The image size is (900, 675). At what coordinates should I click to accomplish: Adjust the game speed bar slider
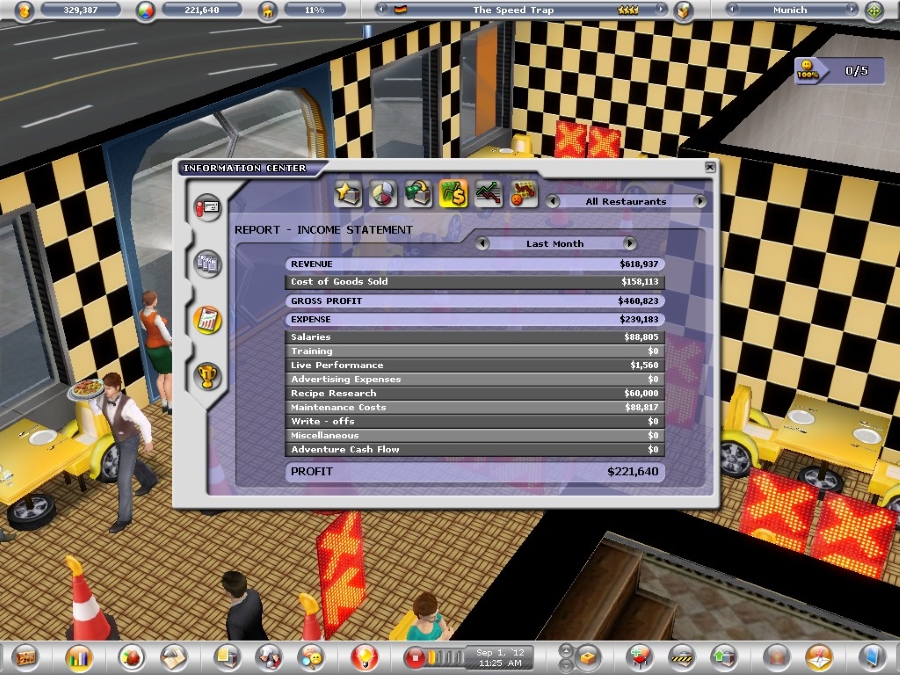tap(446, 658)
